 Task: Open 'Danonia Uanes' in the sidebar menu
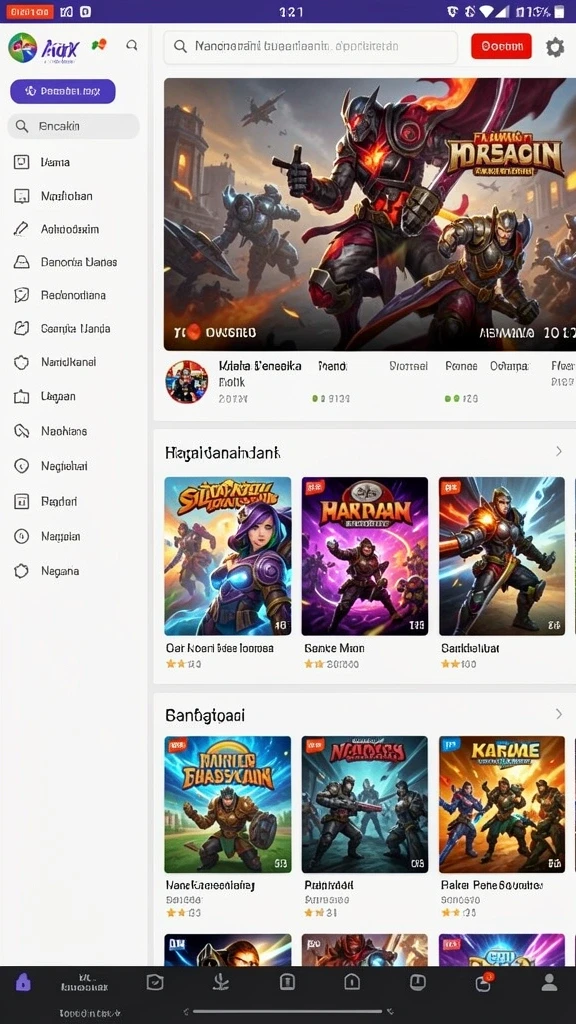79,262
